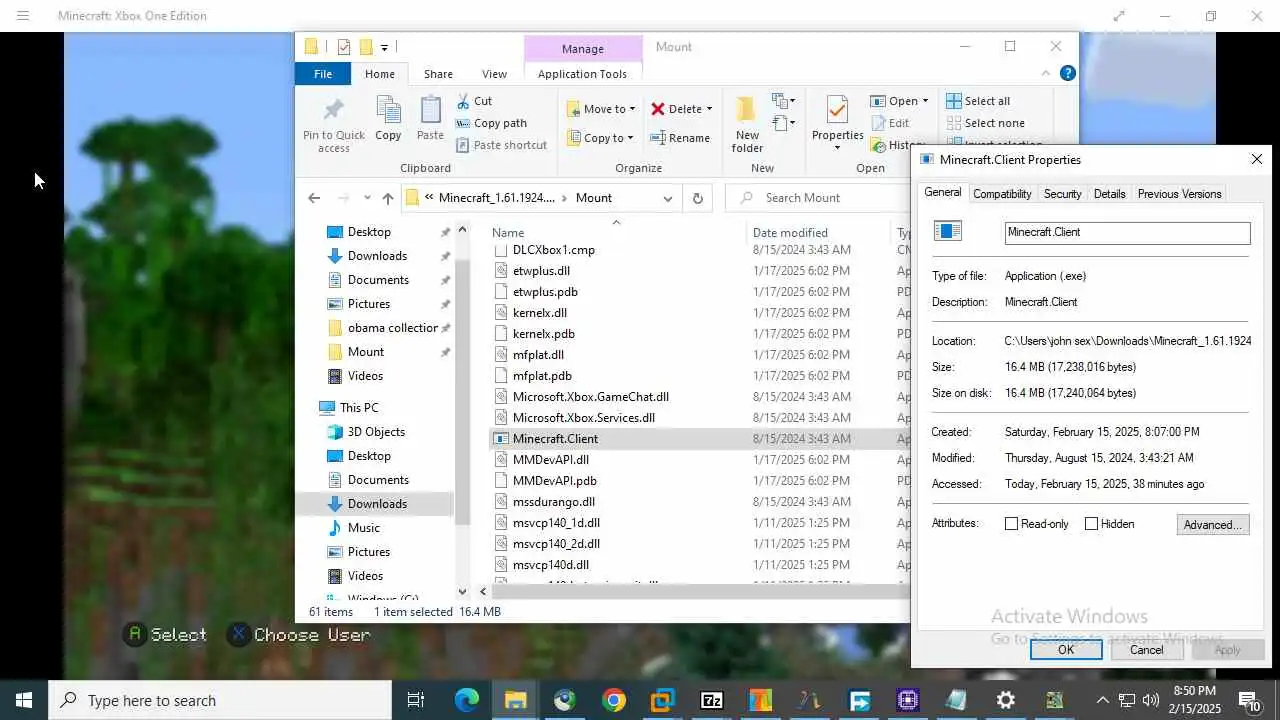Click Paste shortcut in the ribbon
Image resolution: width=1280 pixels, height=720 pixels.
point(501,145)
